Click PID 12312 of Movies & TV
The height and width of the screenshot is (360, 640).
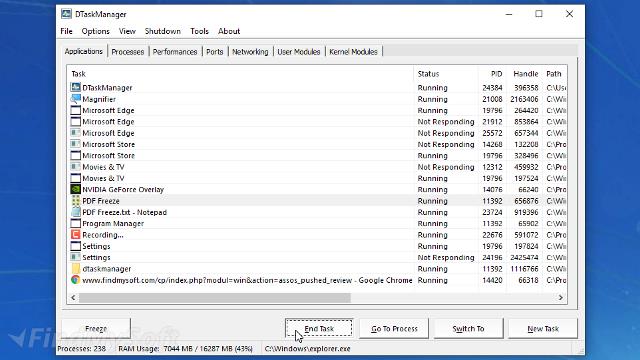pyautogui.click(x=492, y=167)
